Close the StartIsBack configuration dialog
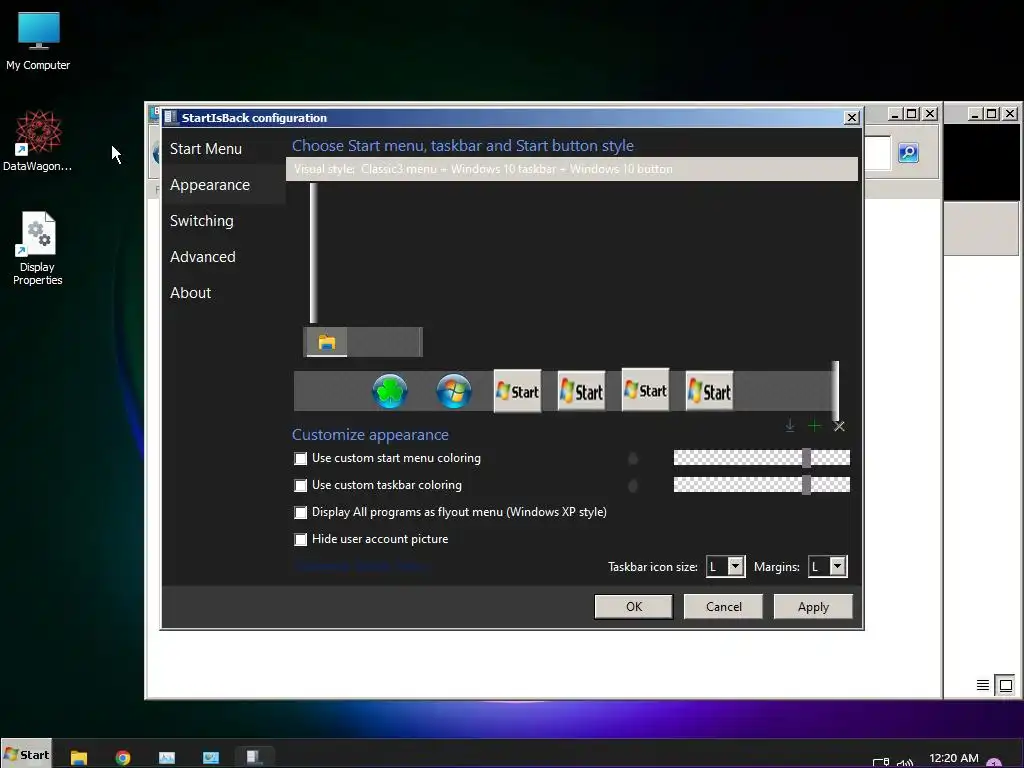The width and height of the screenshot is (1024, 768). point(851,118)
